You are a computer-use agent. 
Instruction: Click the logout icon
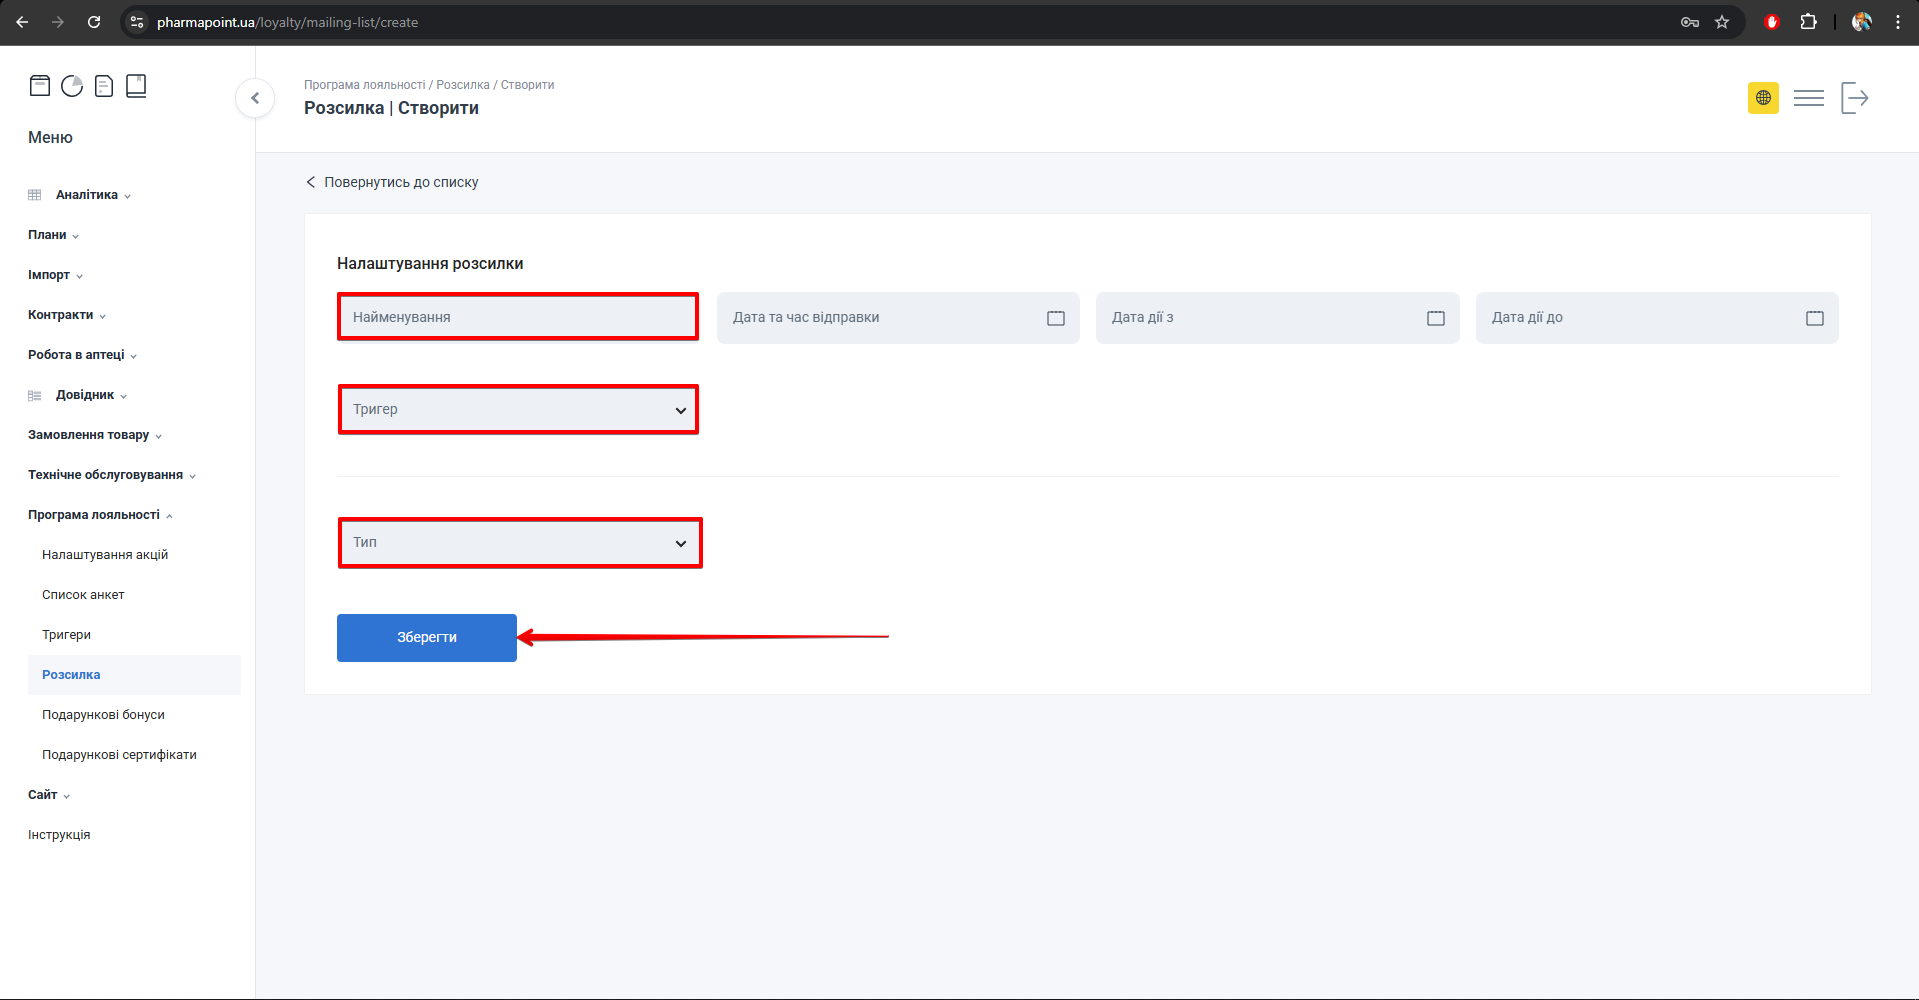[1854, 98]
